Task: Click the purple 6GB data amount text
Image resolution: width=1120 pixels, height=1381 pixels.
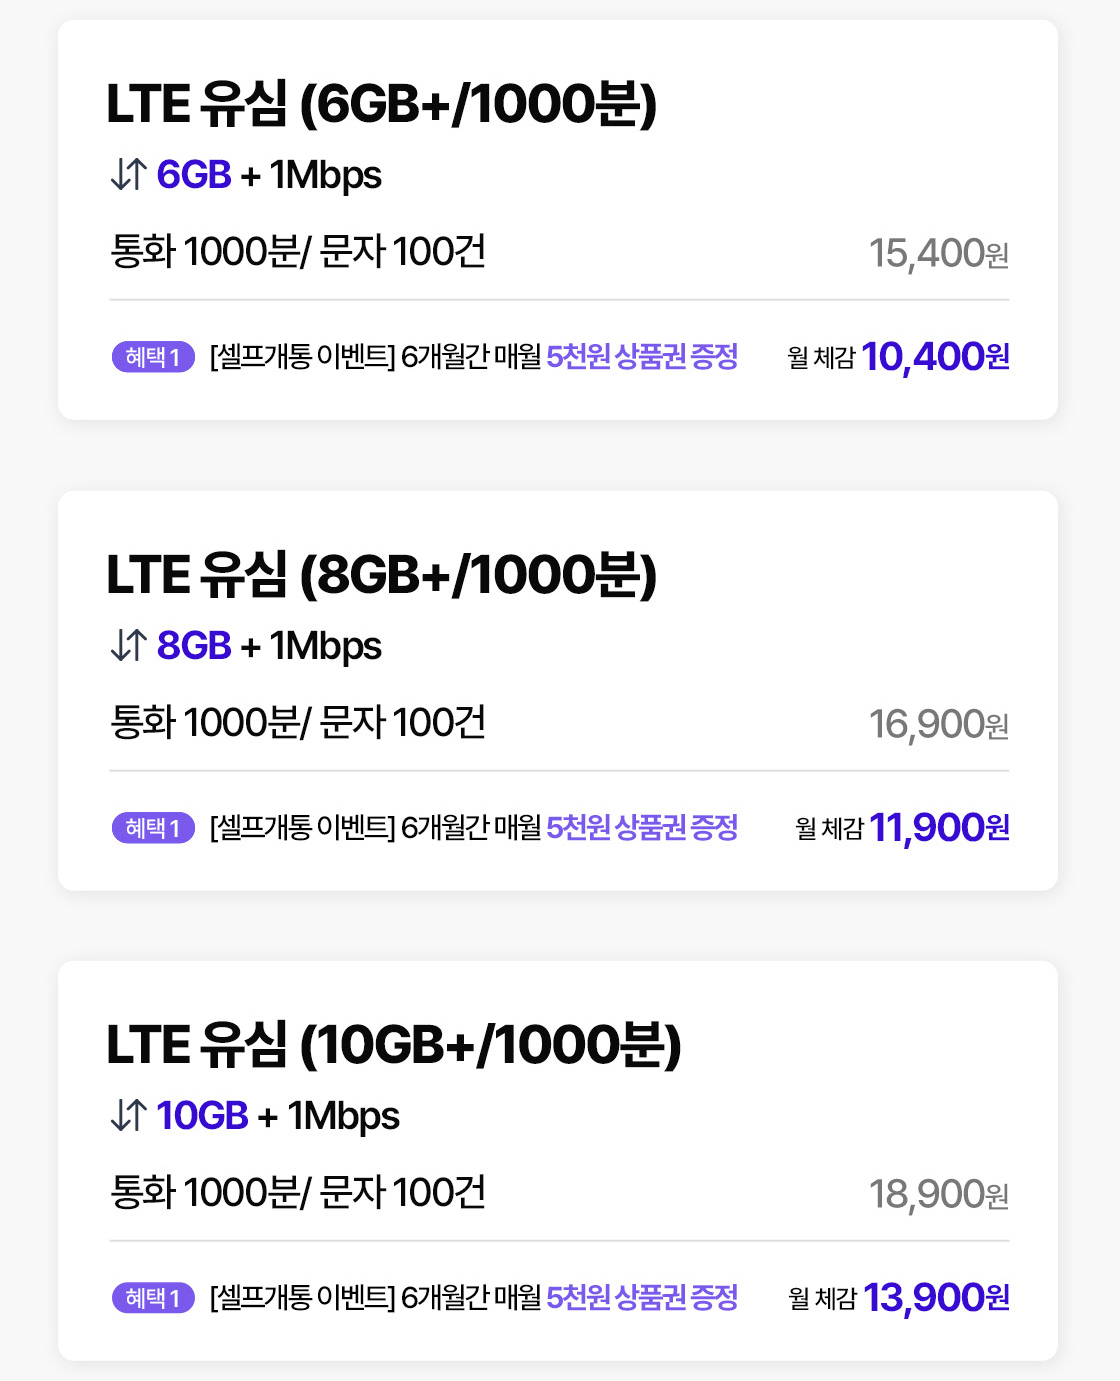Action: (194, 175)
